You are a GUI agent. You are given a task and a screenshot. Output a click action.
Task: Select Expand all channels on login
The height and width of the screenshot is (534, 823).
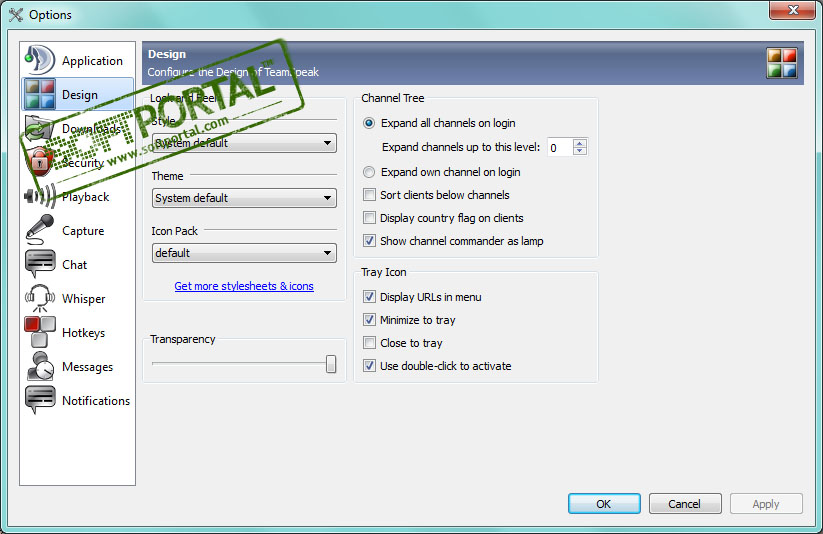[369, 123]
